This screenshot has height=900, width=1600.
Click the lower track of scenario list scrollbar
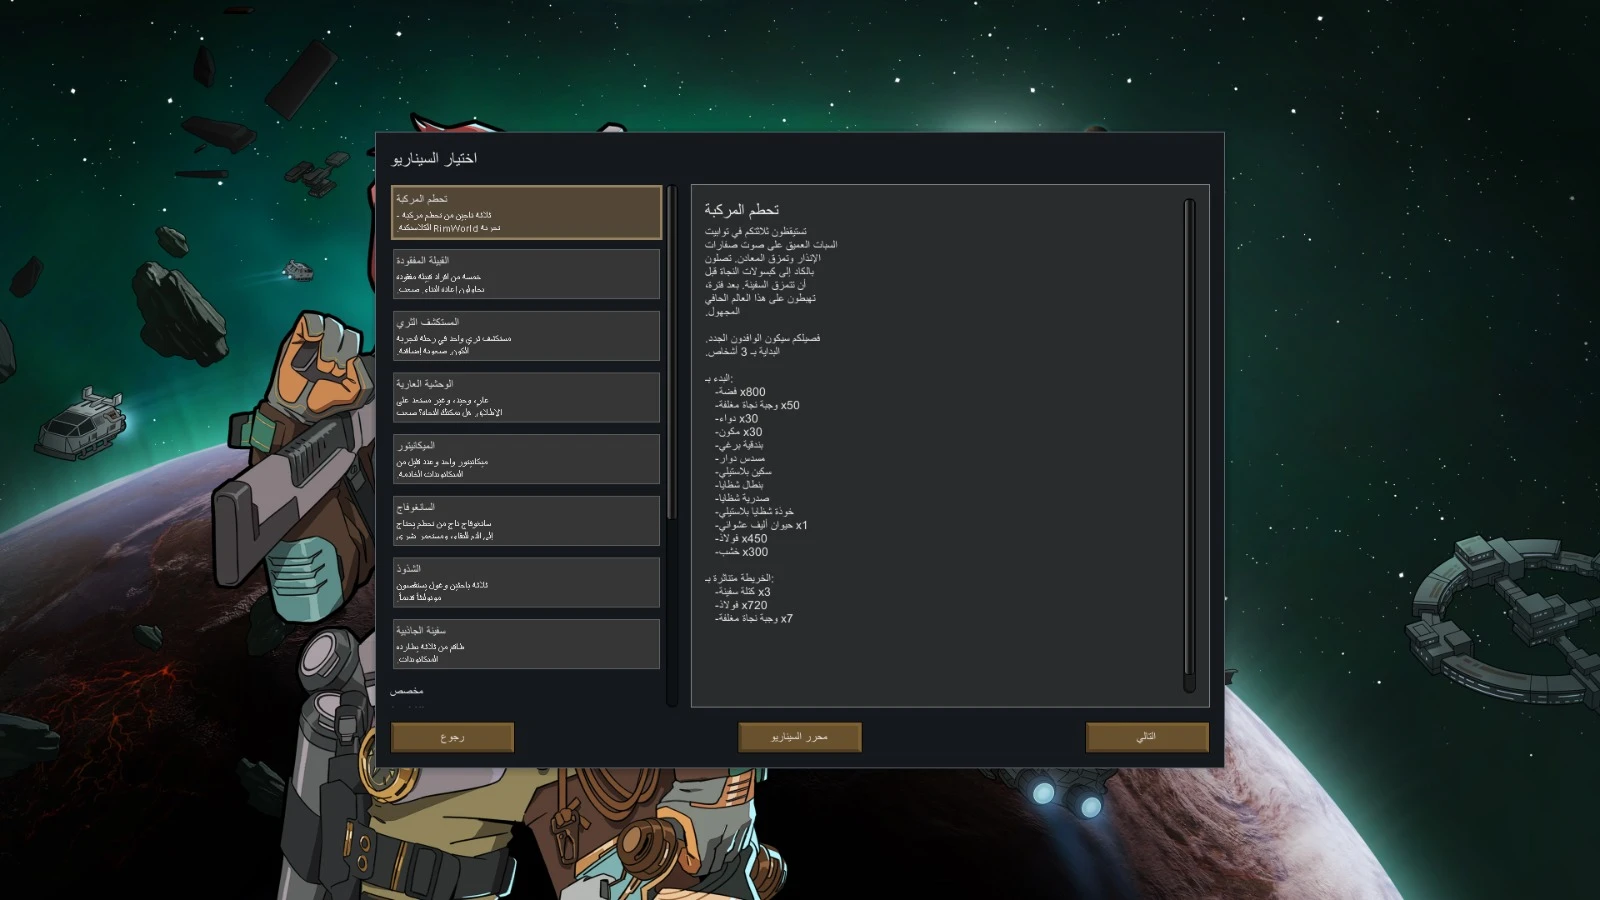tap(672, 612)
